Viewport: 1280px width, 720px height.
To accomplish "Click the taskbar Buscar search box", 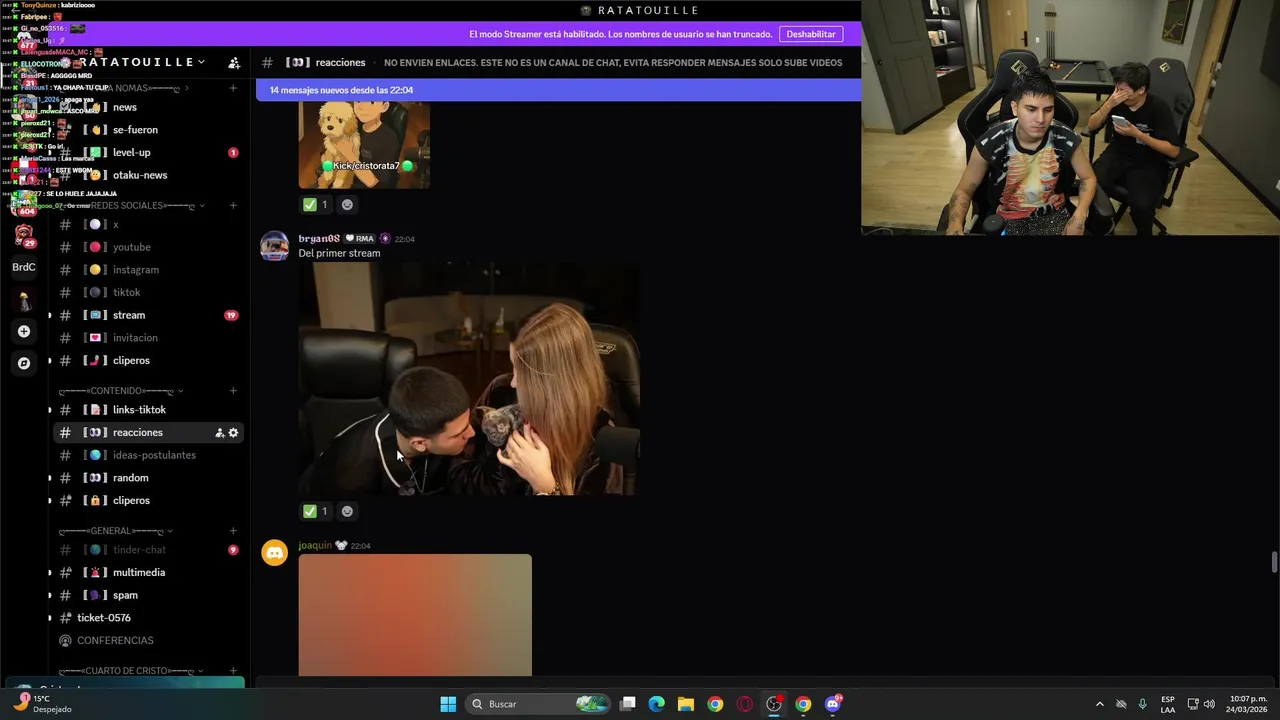I will (x=539, y=704).
